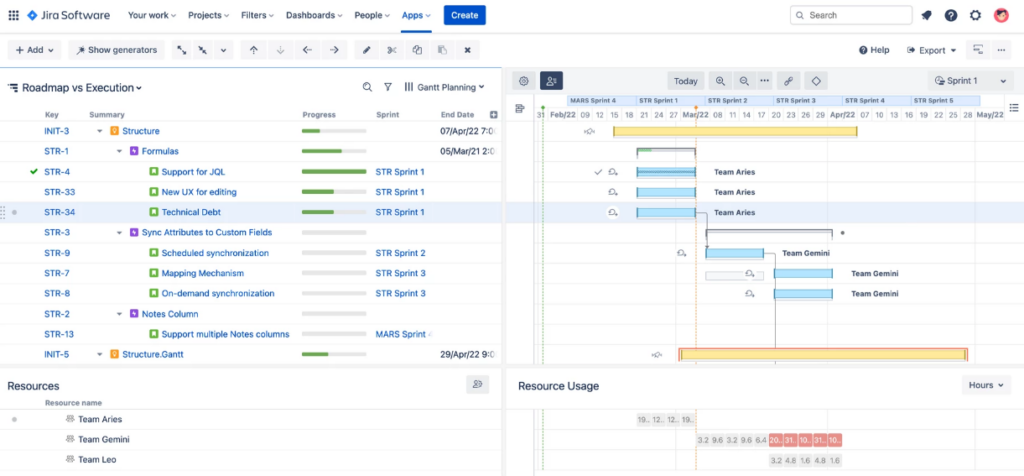Screen dimensions: 1024x476
Task: Zoom in on the Gantt chart
Action: pyautogui.click(x=720, y=81)
